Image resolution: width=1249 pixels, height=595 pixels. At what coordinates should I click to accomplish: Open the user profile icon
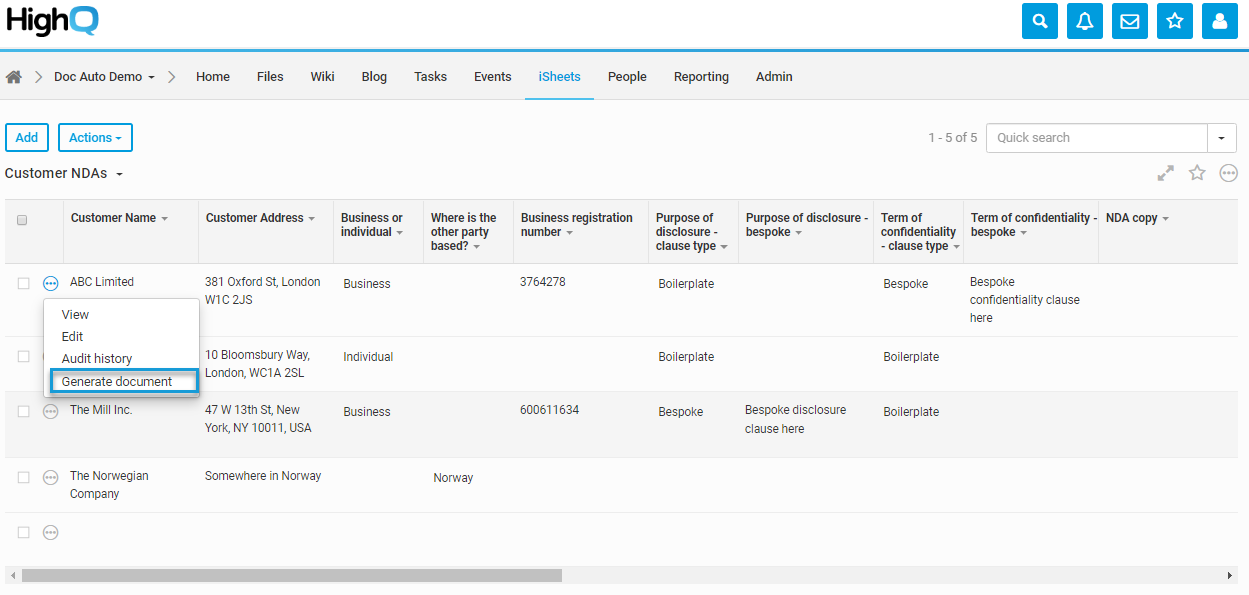click(1220, 21)
